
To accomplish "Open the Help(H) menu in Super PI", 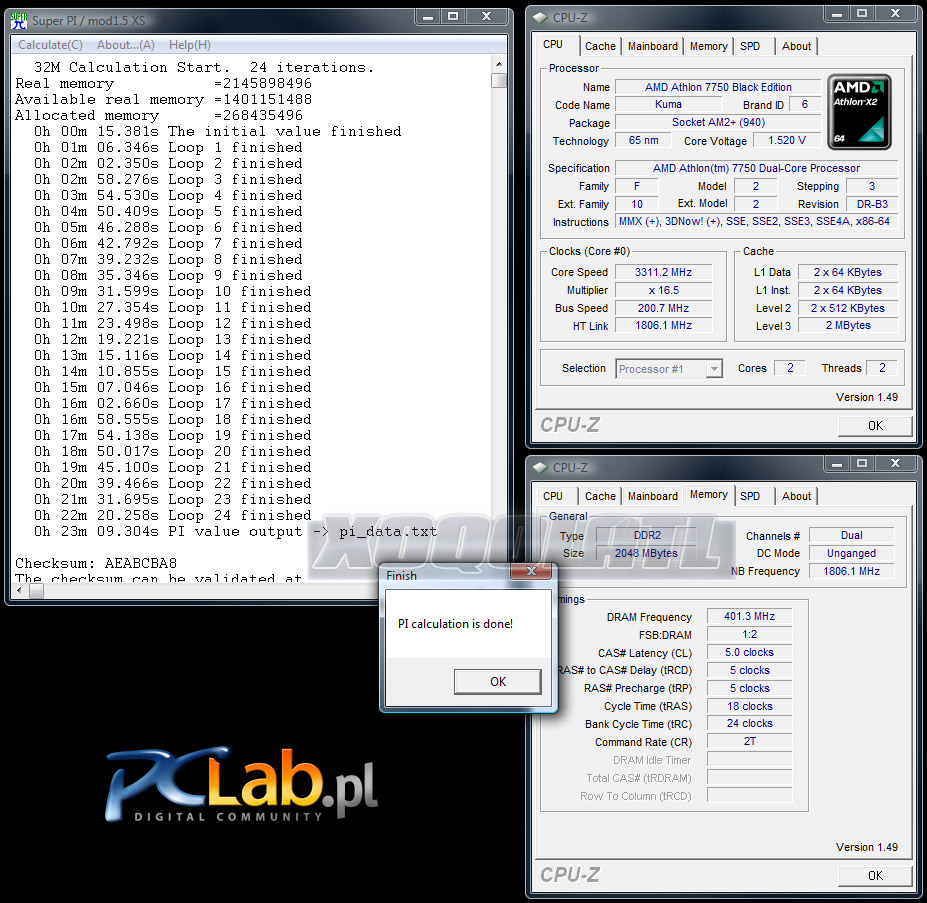I will tap(189, 45).
